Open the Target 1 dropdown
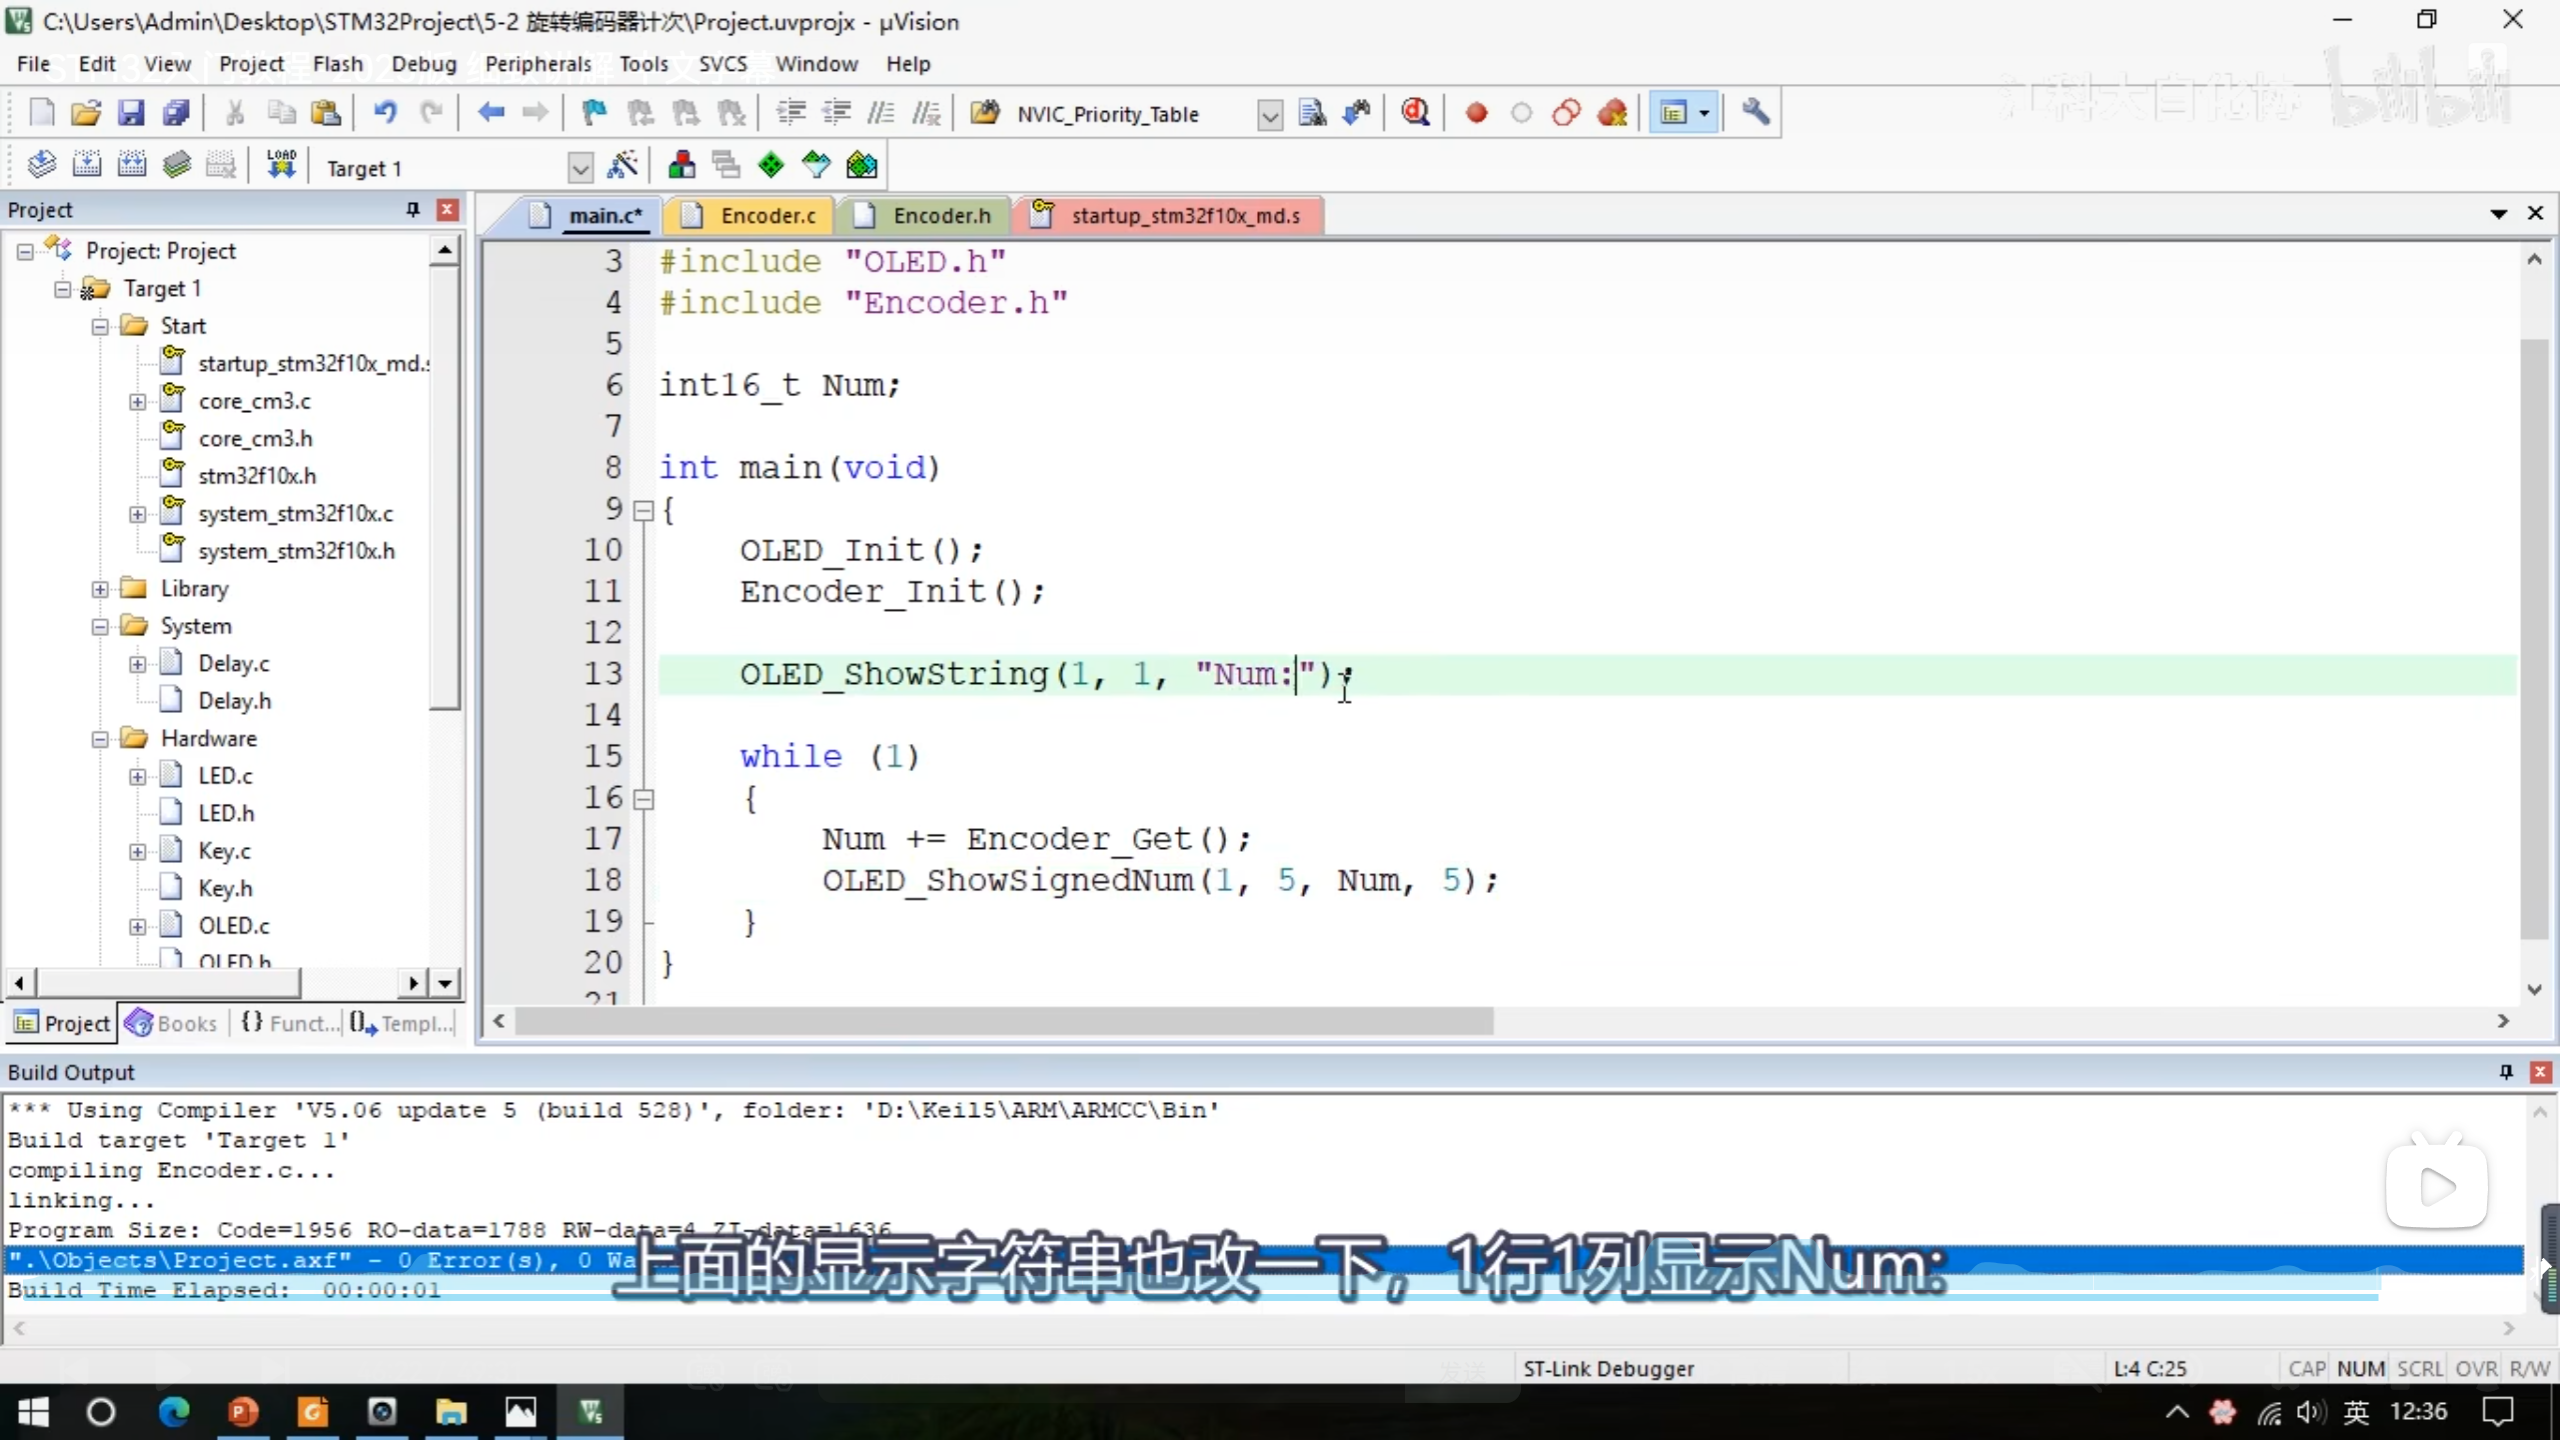 click(580, 168)
